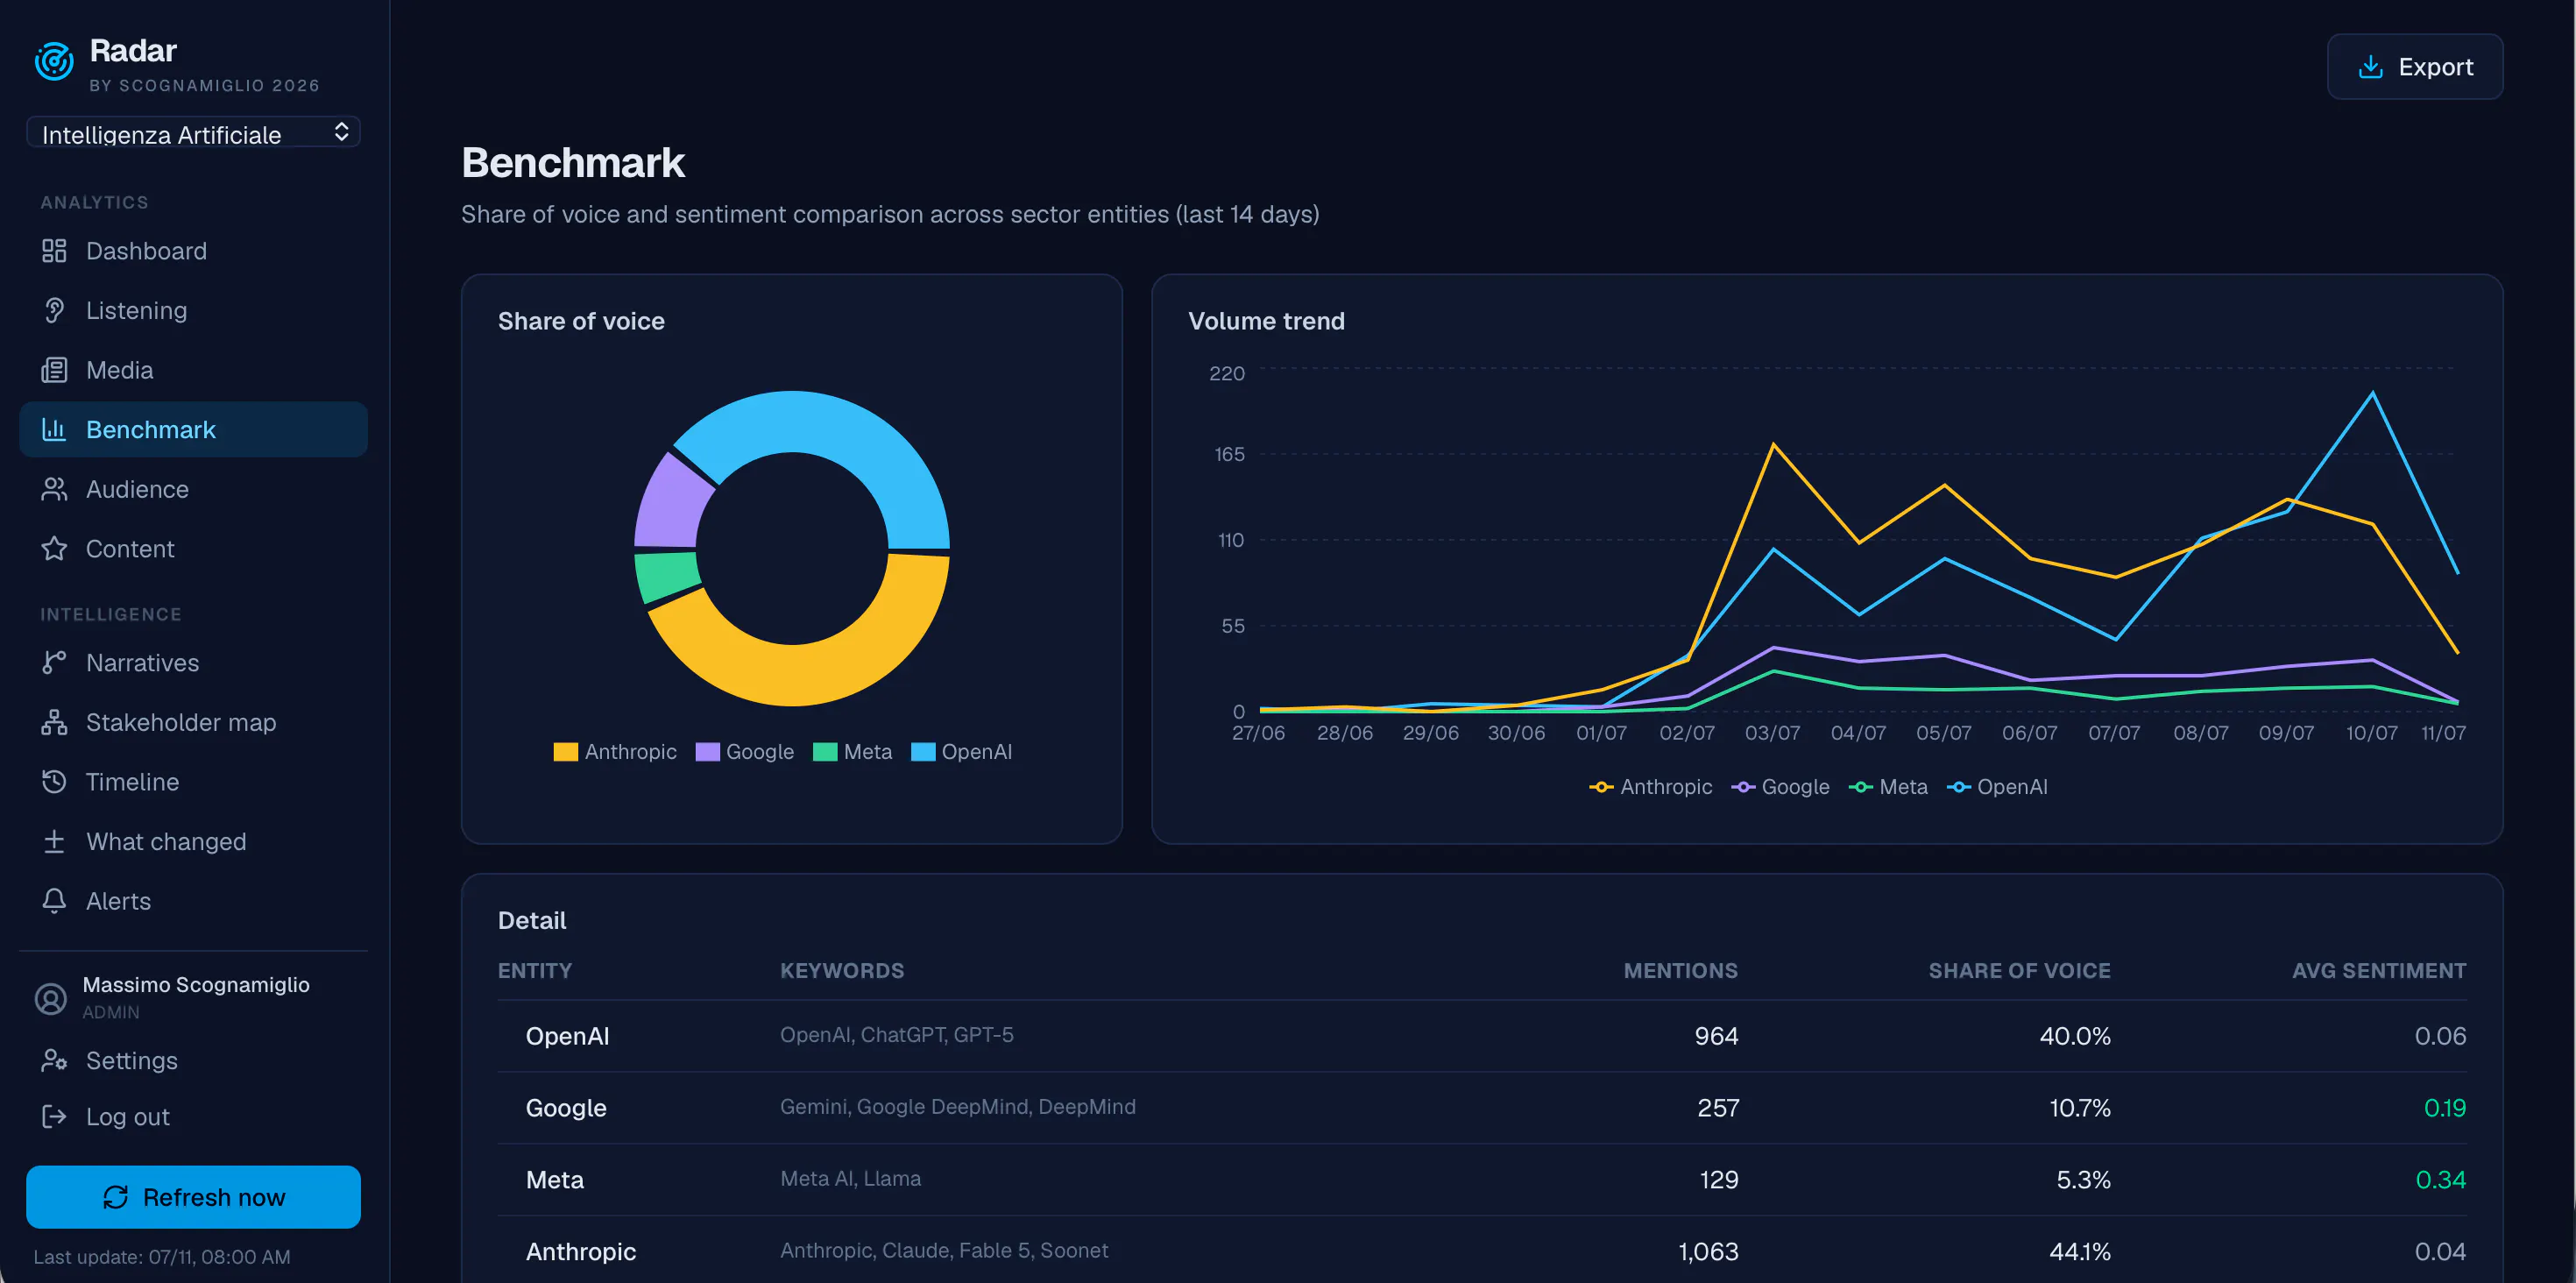Click the MENTIONS column header
The image size is (2576, 1283).
pyautogui.click(x=1680, y=971)
